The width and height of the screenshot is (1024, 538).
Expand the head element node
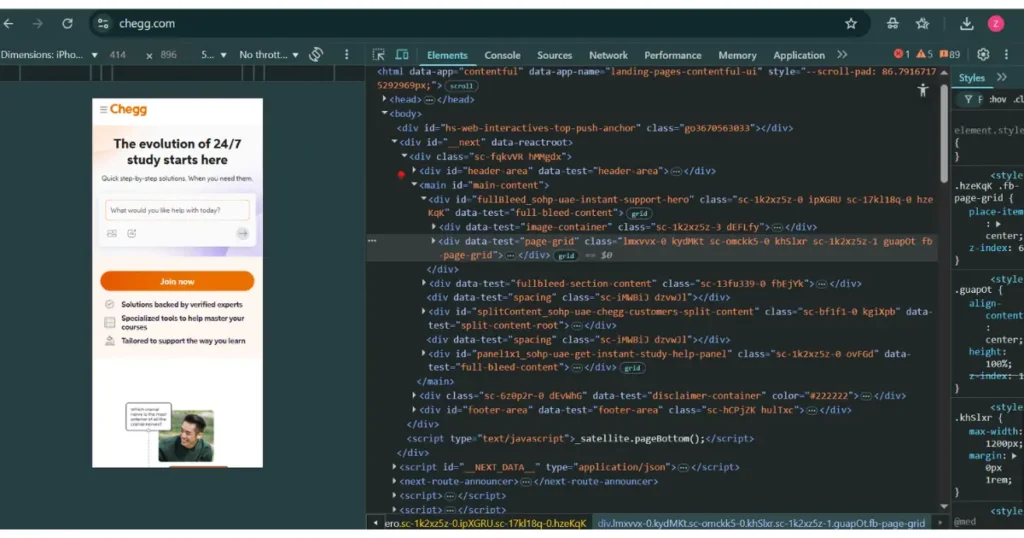click(385, 99)
